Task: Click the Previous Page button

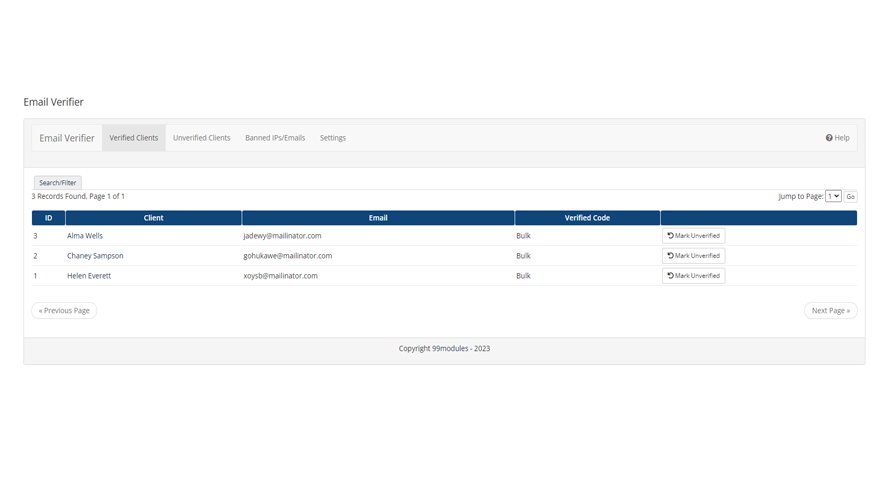Action: tap(64, 311)
